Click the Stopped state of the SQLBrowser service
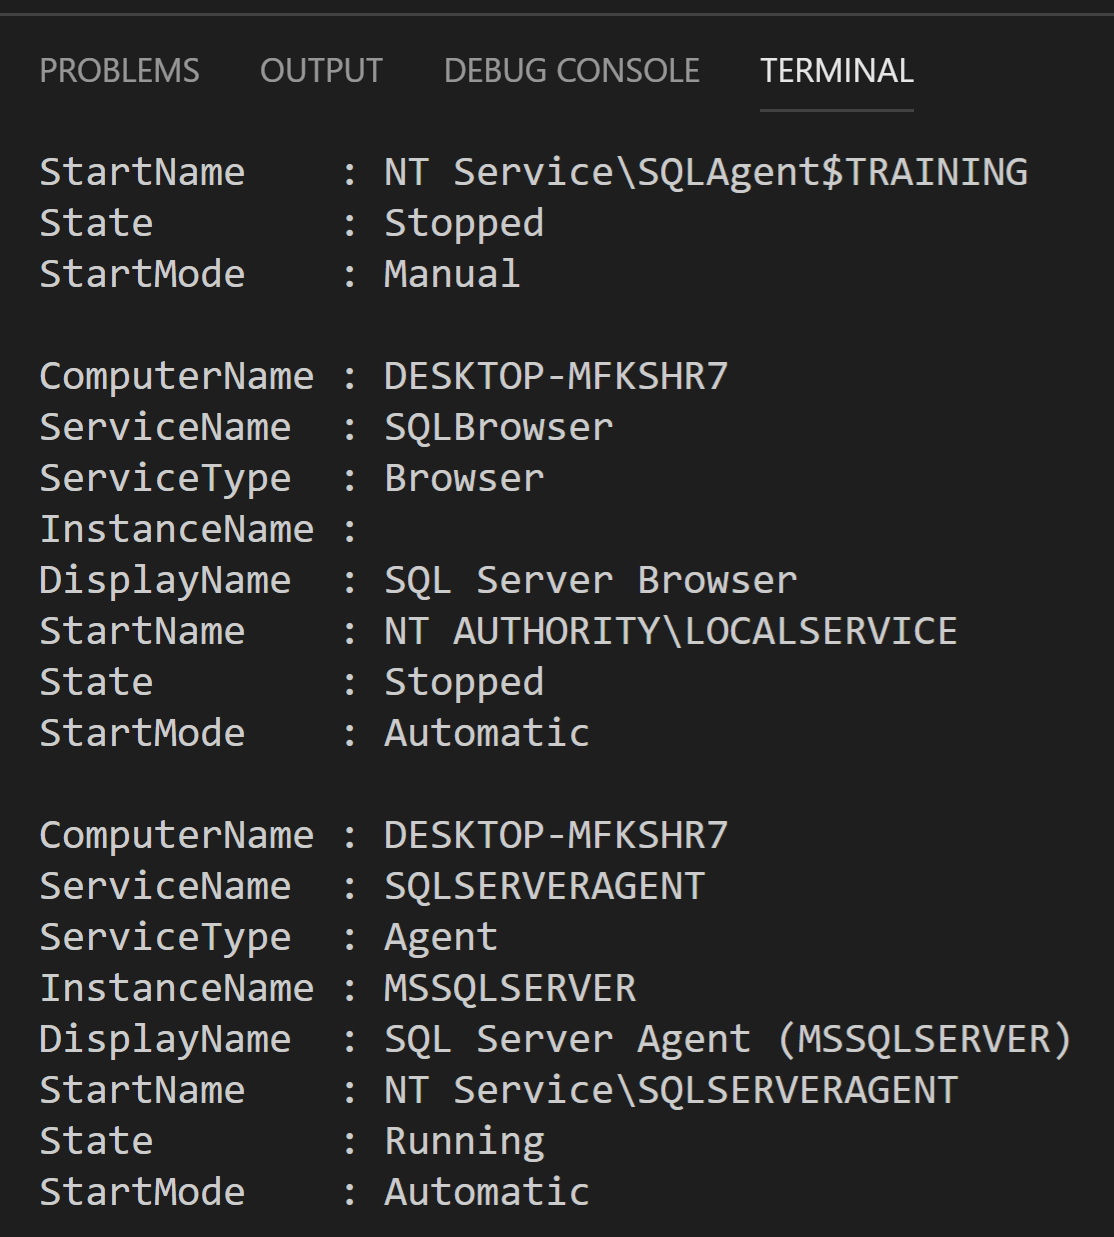 pyautogui.click(x=464, y=682)
